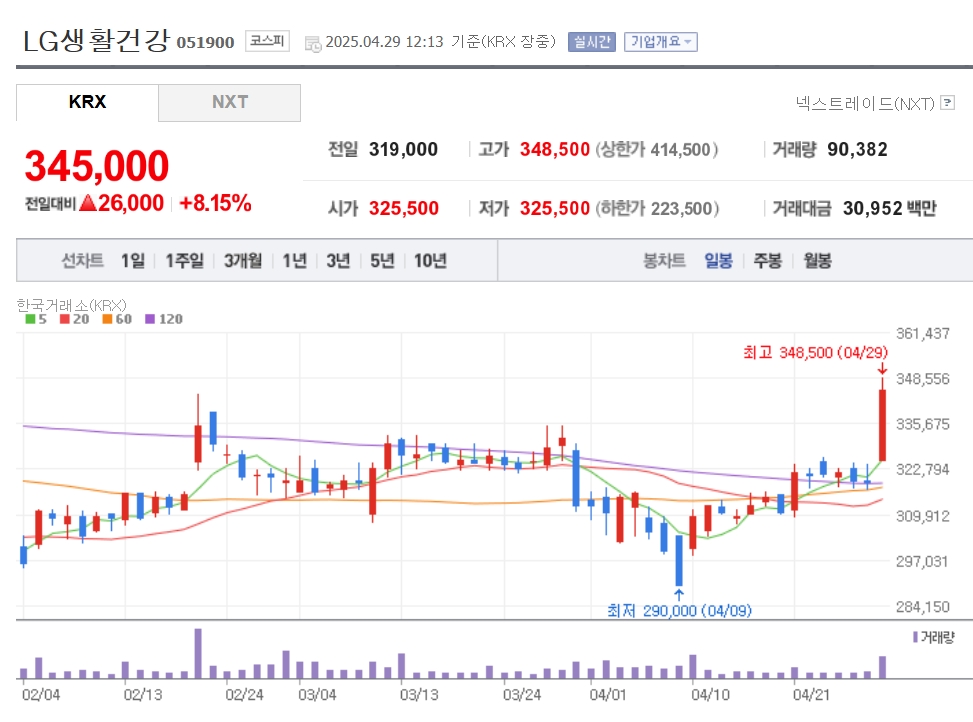Image resolution: width=973 pixels, height=722 pixels.
Task: Expand the 기업개요 dropdown
Action: click(661, 42)
